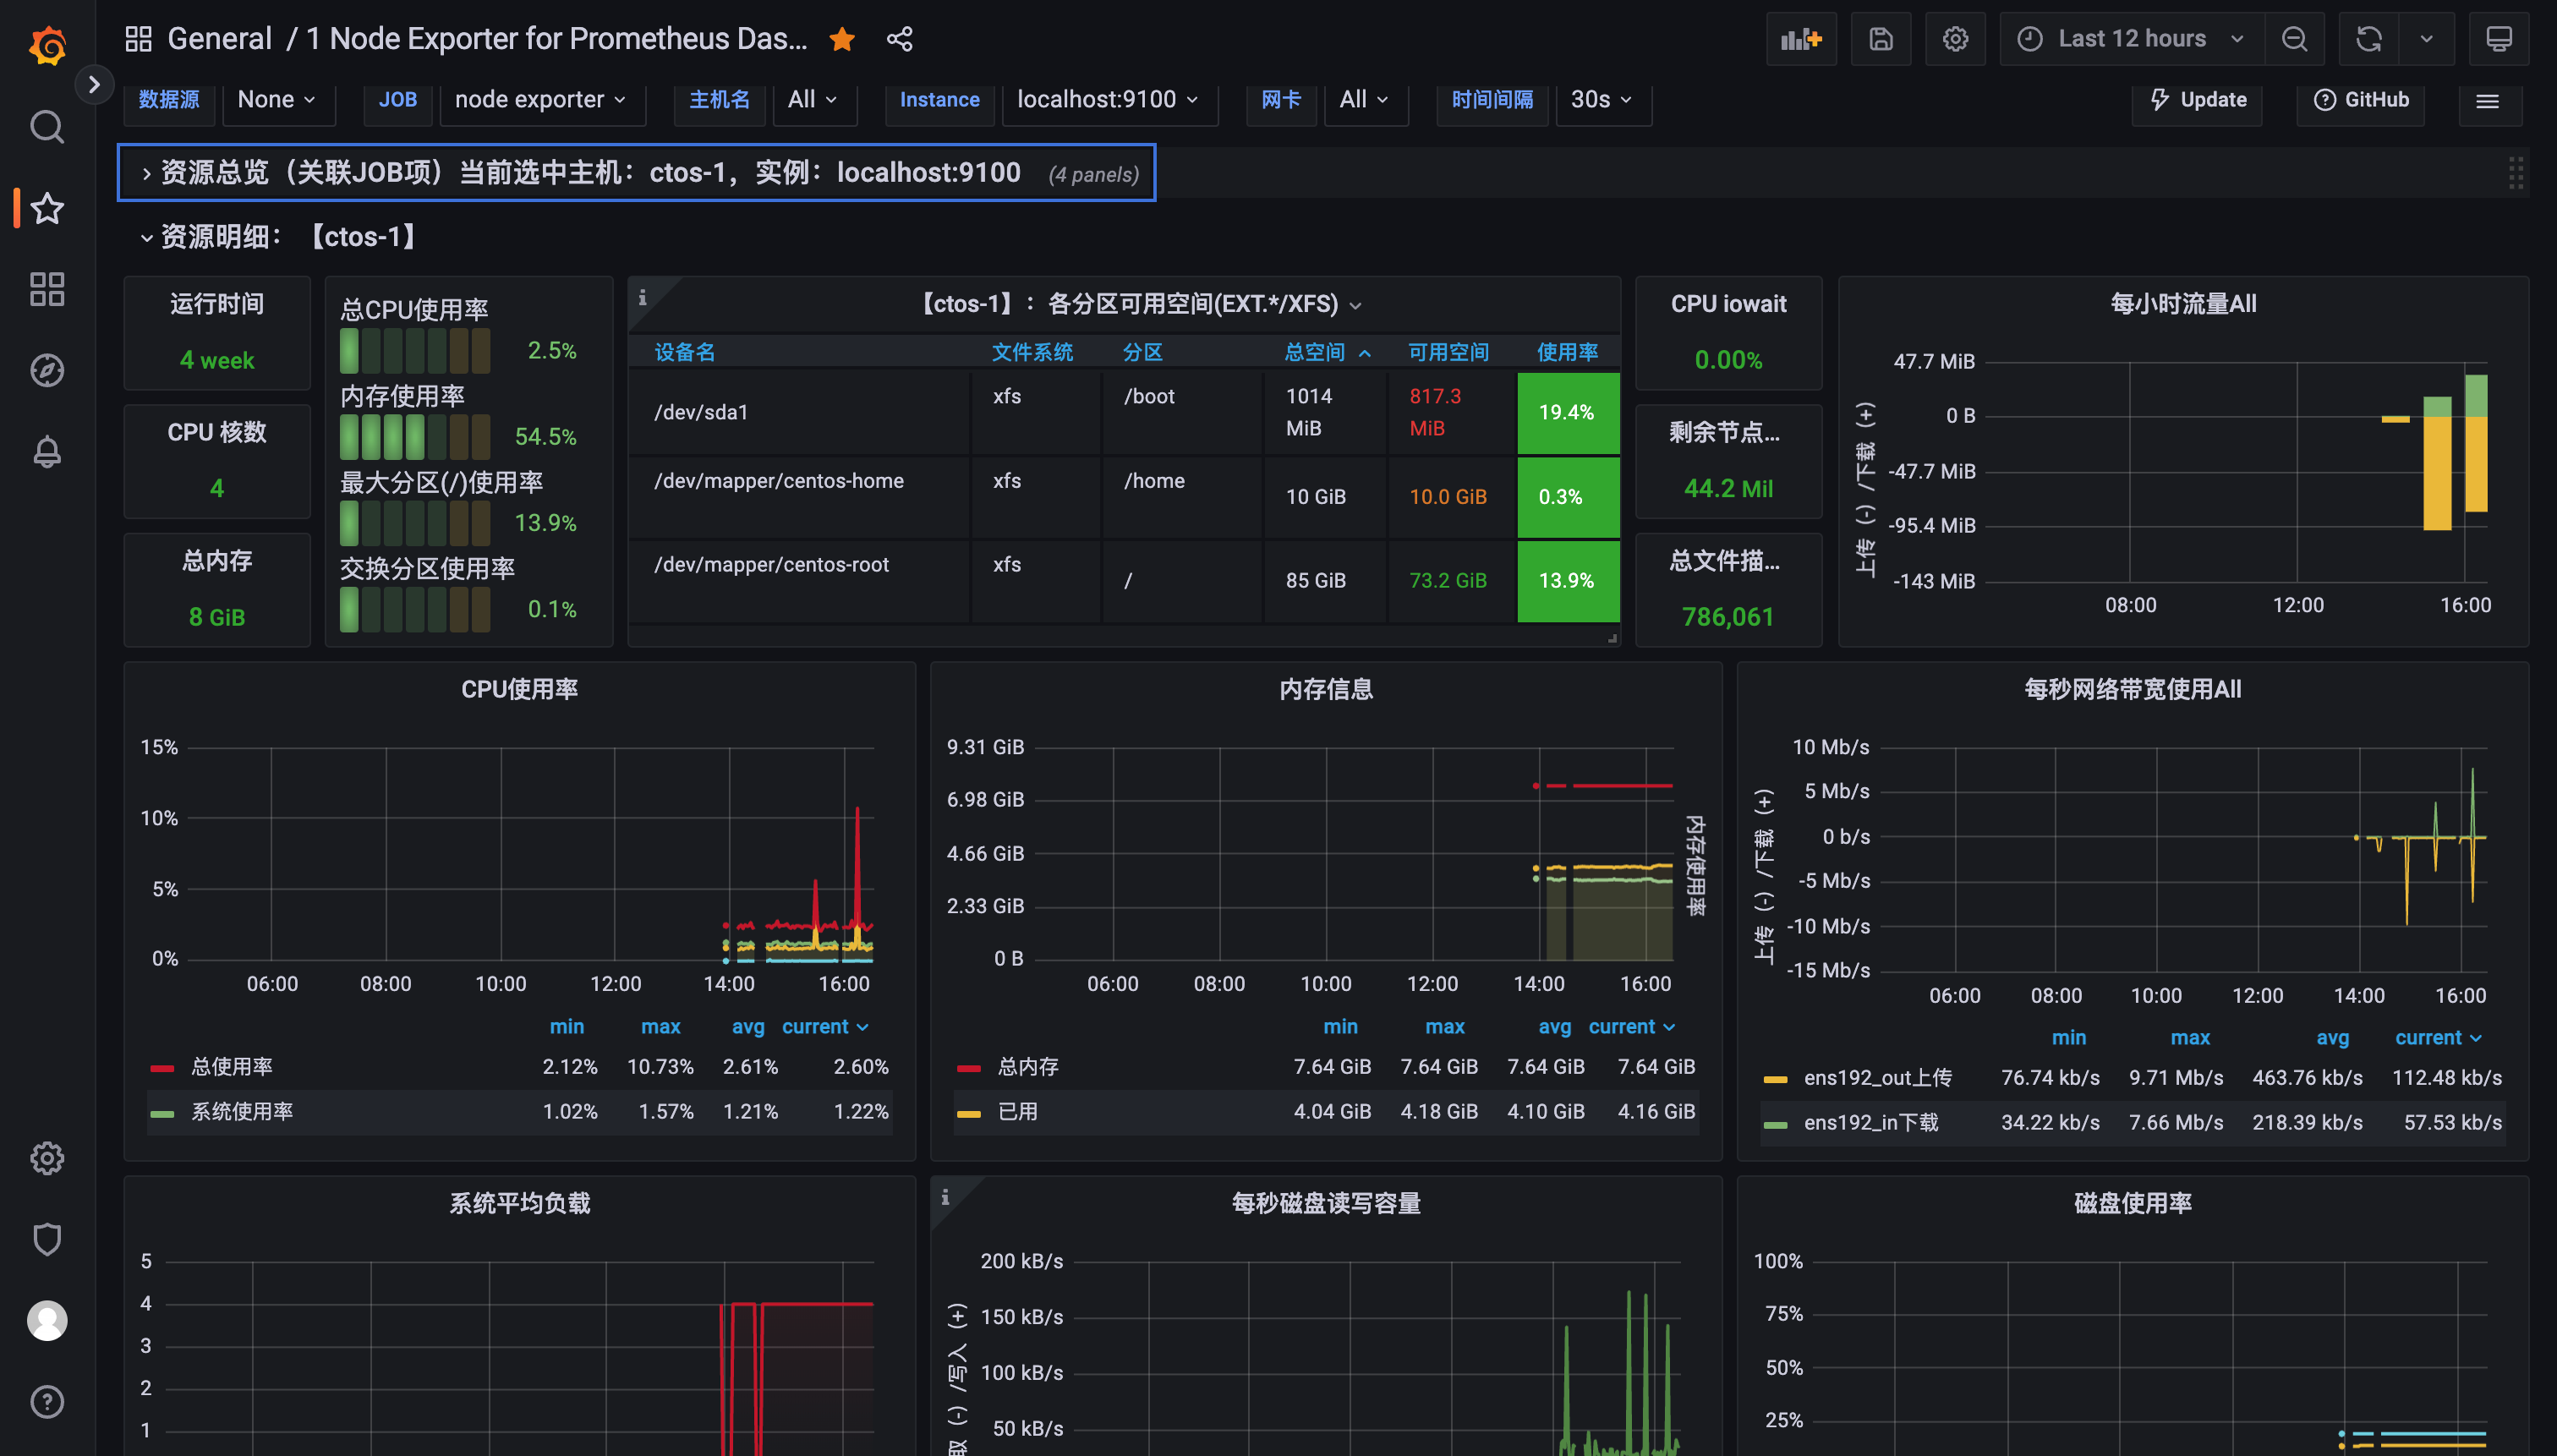Open the 网卡 All dropdown
2557x1456 pixels.
(1365, 100)
